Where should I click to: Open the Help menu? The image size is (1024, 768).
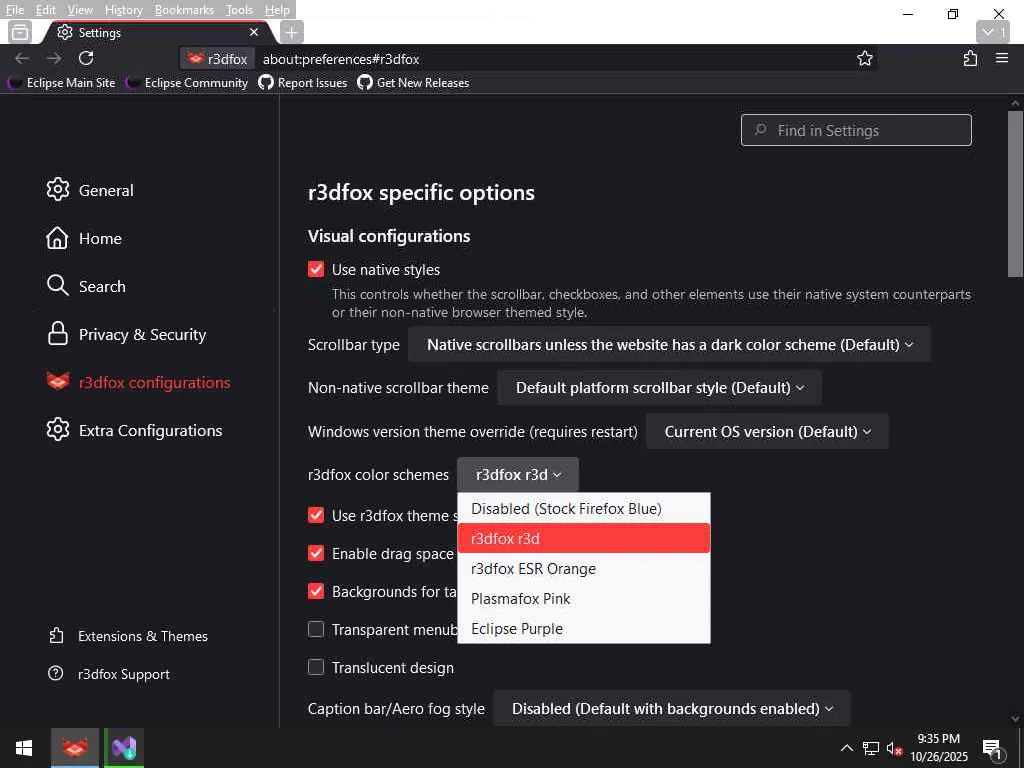[x=277, y=10]
